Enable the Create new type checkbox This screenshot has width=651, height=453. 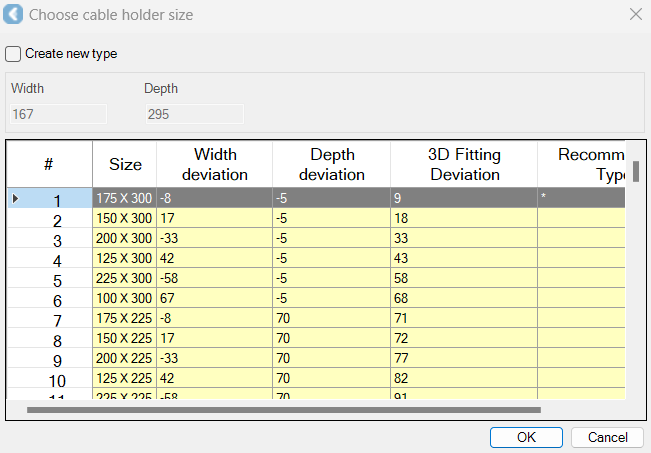click(x=13, y=54)
